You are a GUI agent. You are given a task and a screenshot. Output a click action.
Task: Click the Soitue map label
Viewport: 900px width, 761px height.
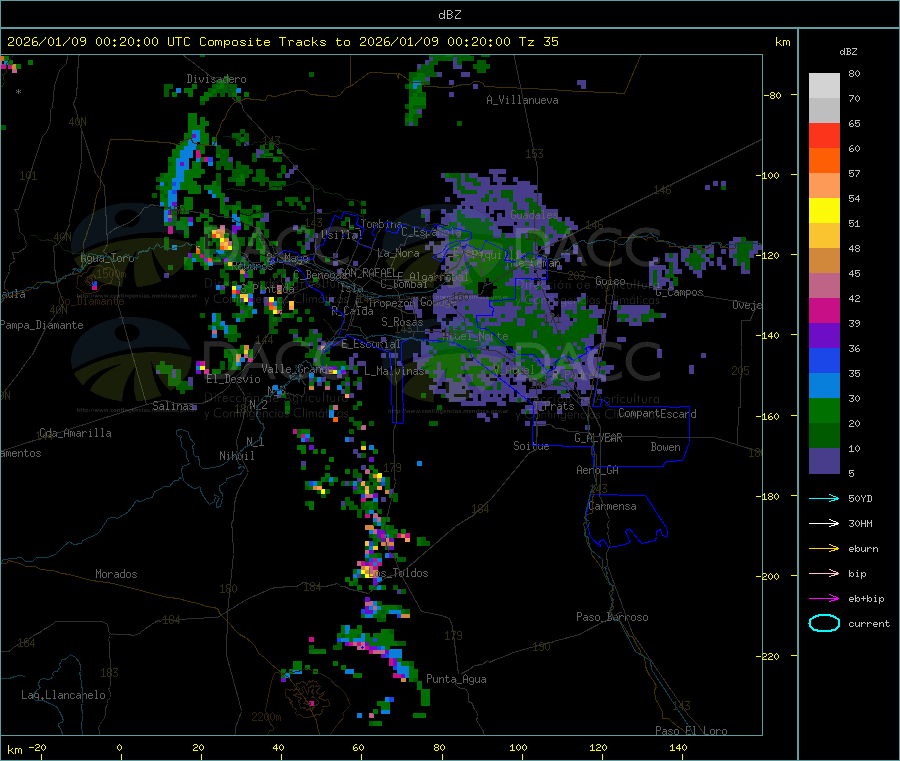coord(531,446)
